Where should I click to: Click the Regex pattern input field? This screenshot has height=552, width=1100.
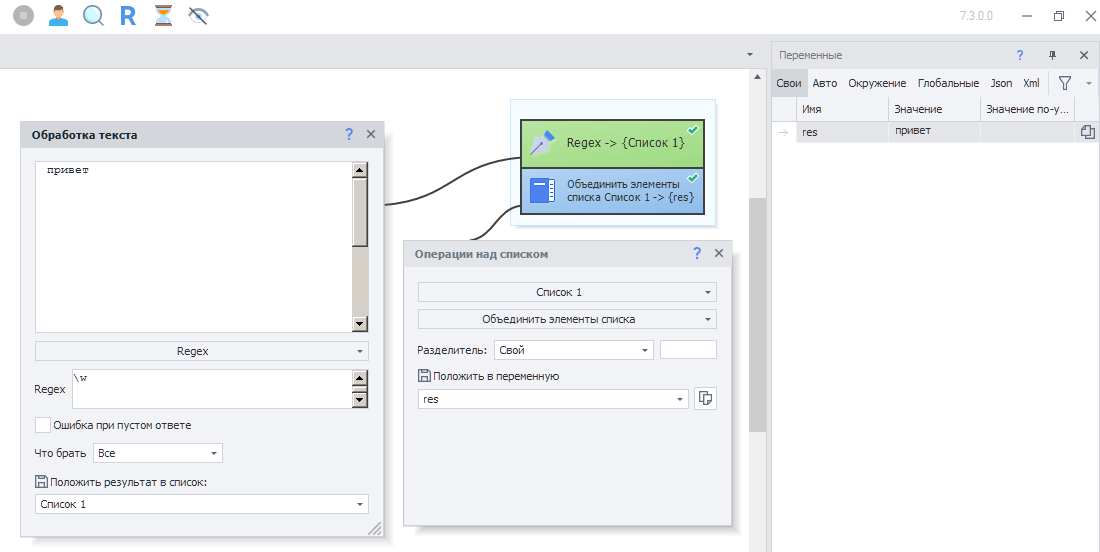click(x=210, y=388)
